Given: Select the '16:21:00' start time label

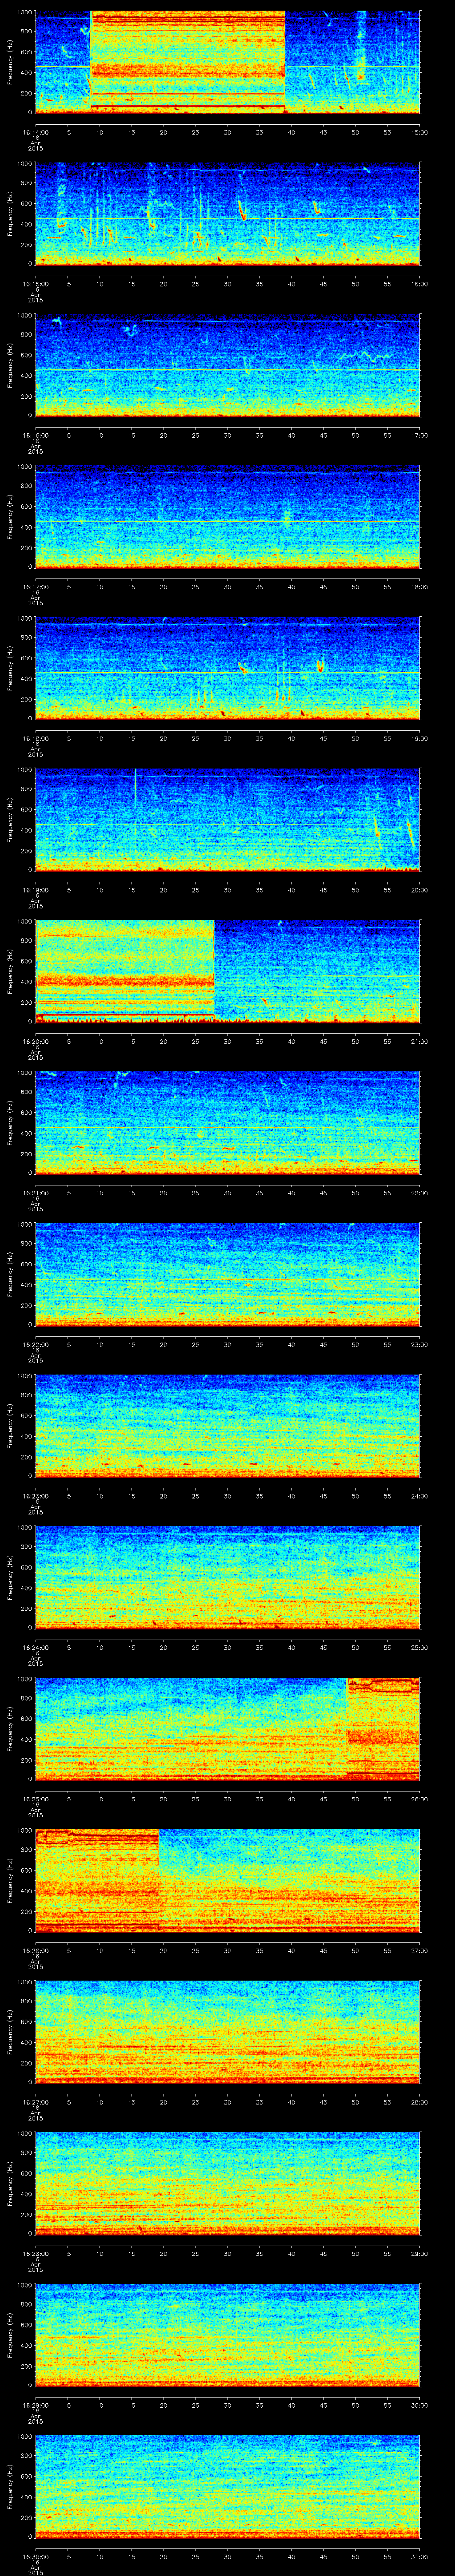Looking at the screenshot, I should (x=35, y=1192).
